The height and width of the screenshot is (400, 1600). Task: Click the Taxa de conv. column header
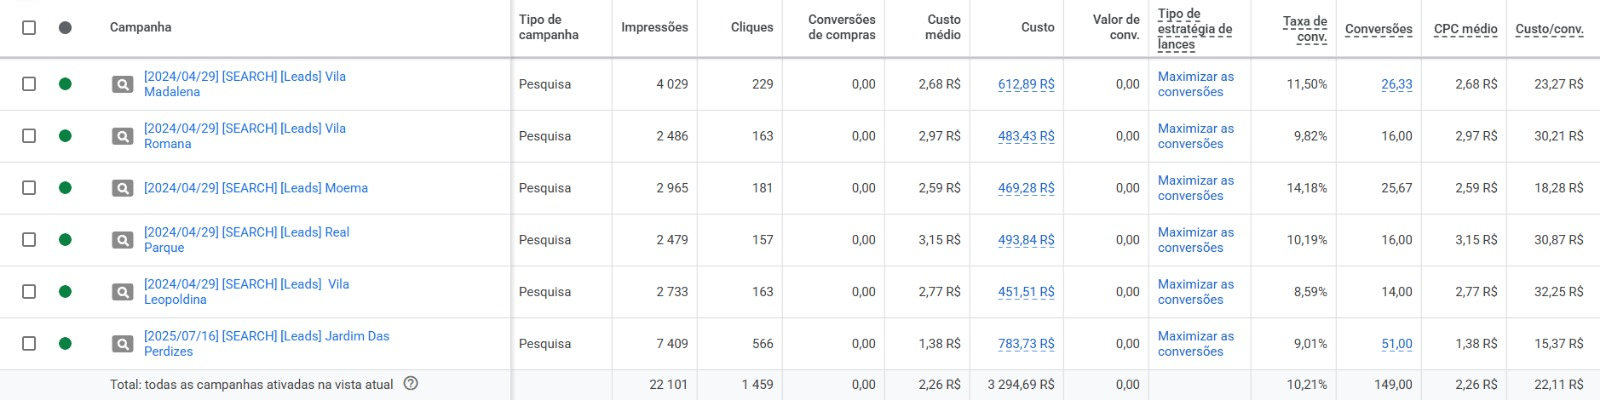point(1305,29)
